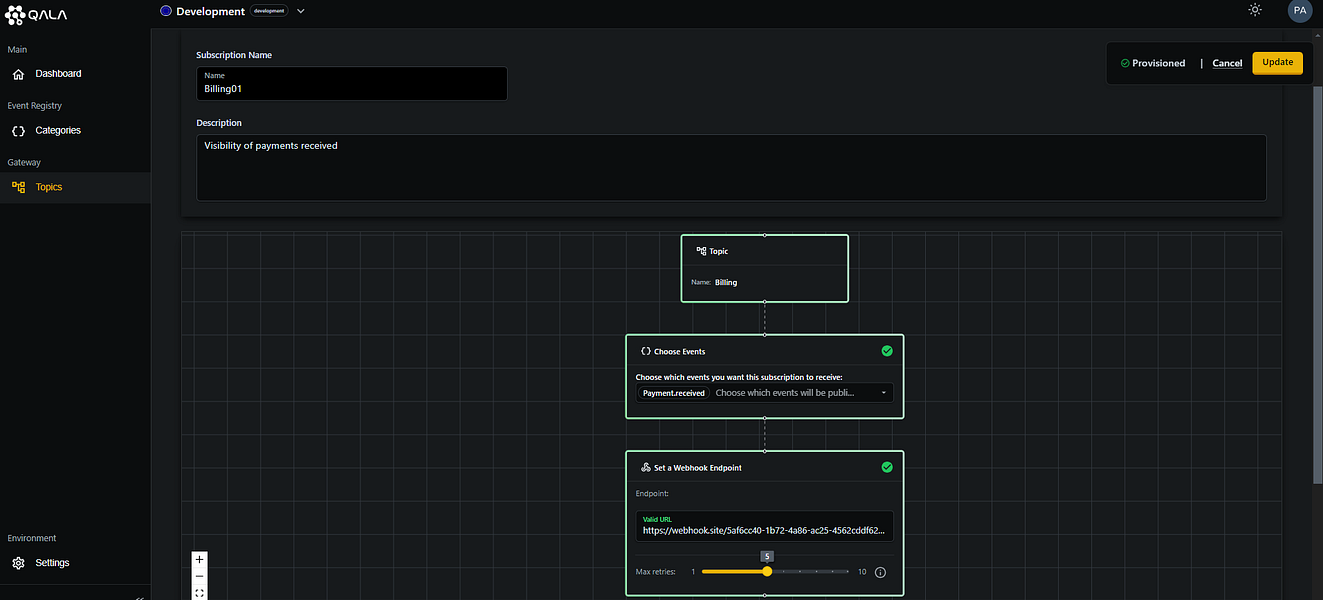The height and width of the screenshot is (600, 1323).
Task: Click the development environment badge
Action: pyautogui.click(x=269, y=11)
